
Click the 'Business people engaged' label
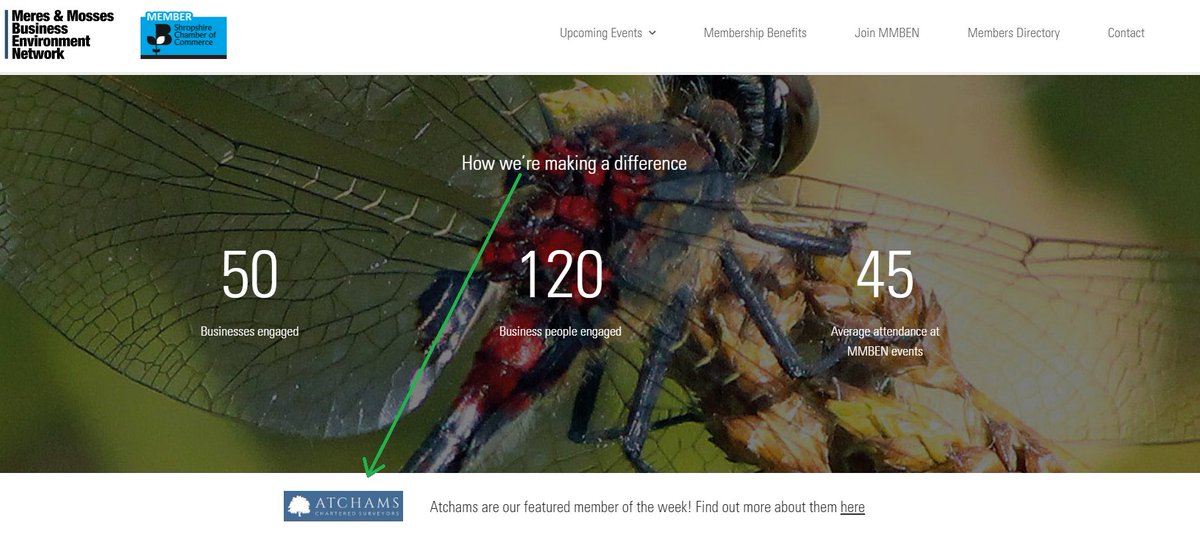[x=560, y=331]
